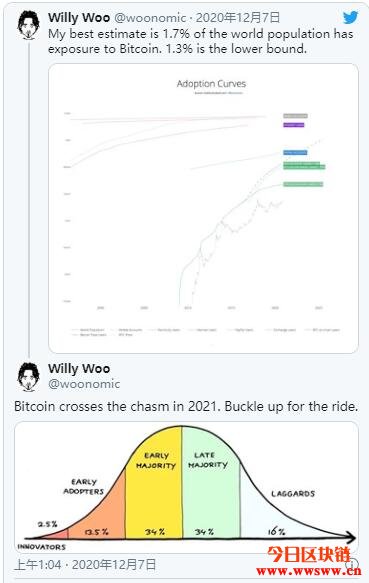Click @woonomic handle below second name

coord(84,384)
